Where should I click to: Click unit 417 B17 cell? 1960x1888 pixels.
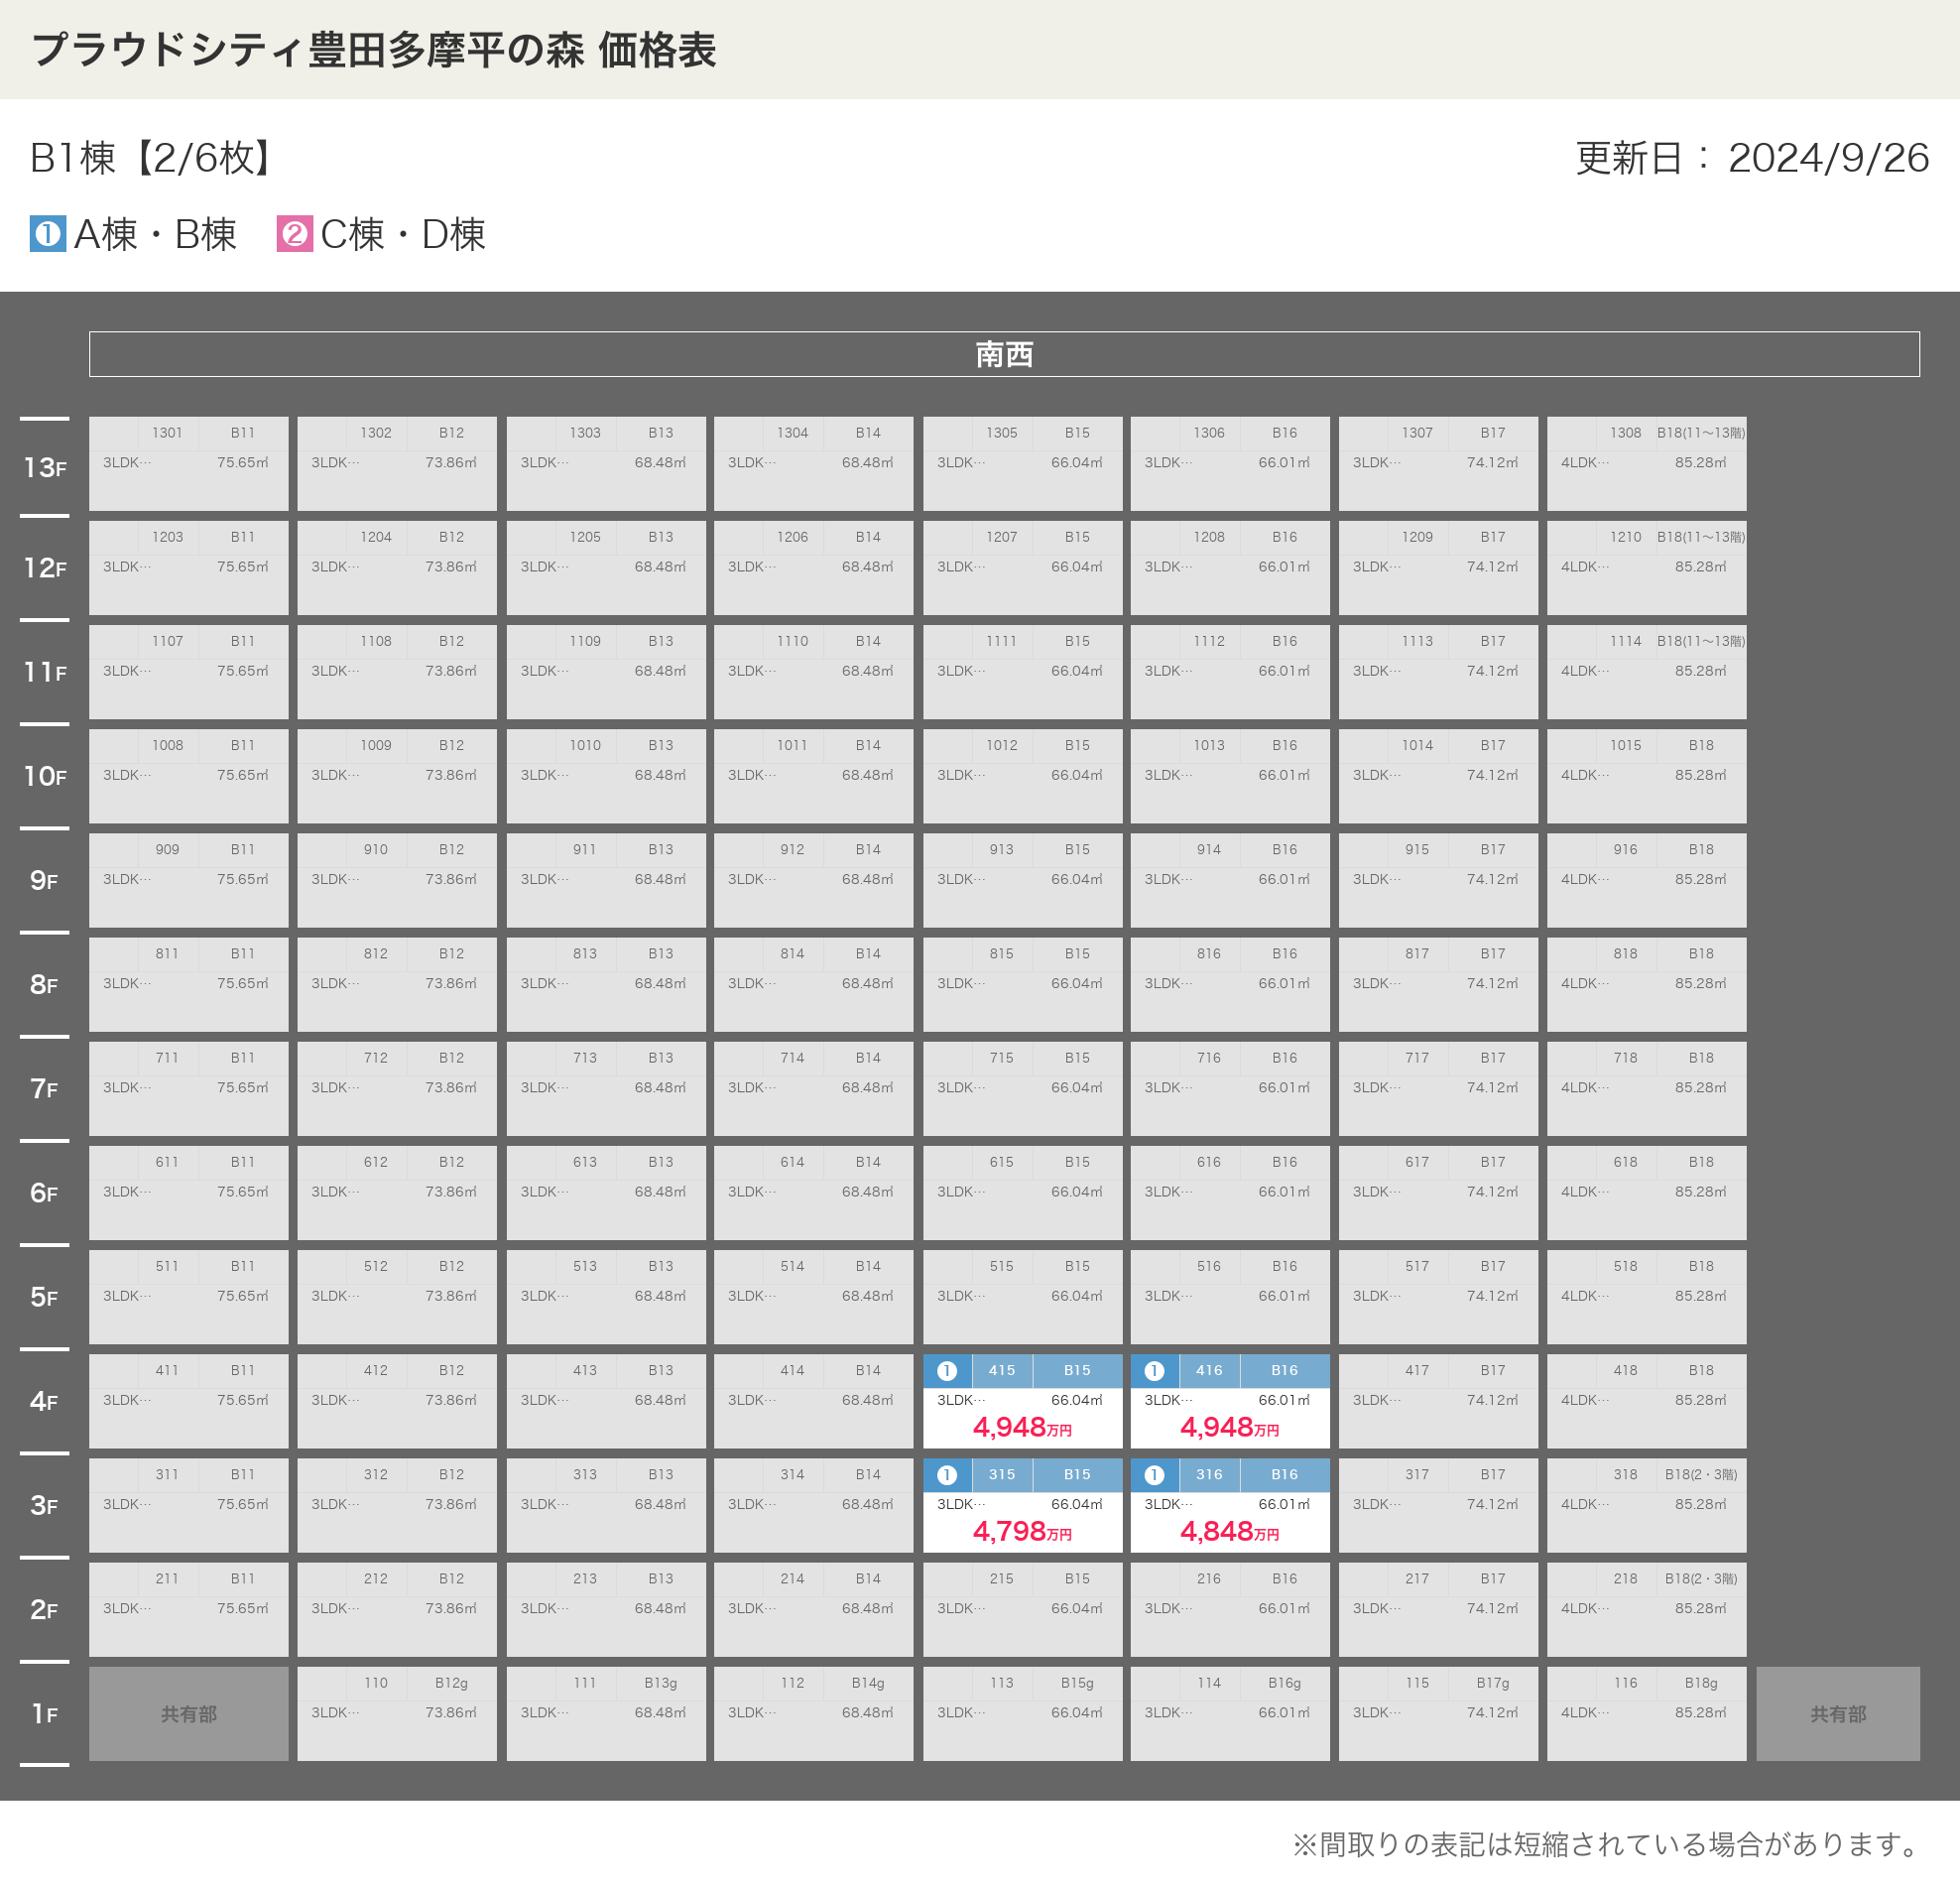click(x=1438, y=1401)
